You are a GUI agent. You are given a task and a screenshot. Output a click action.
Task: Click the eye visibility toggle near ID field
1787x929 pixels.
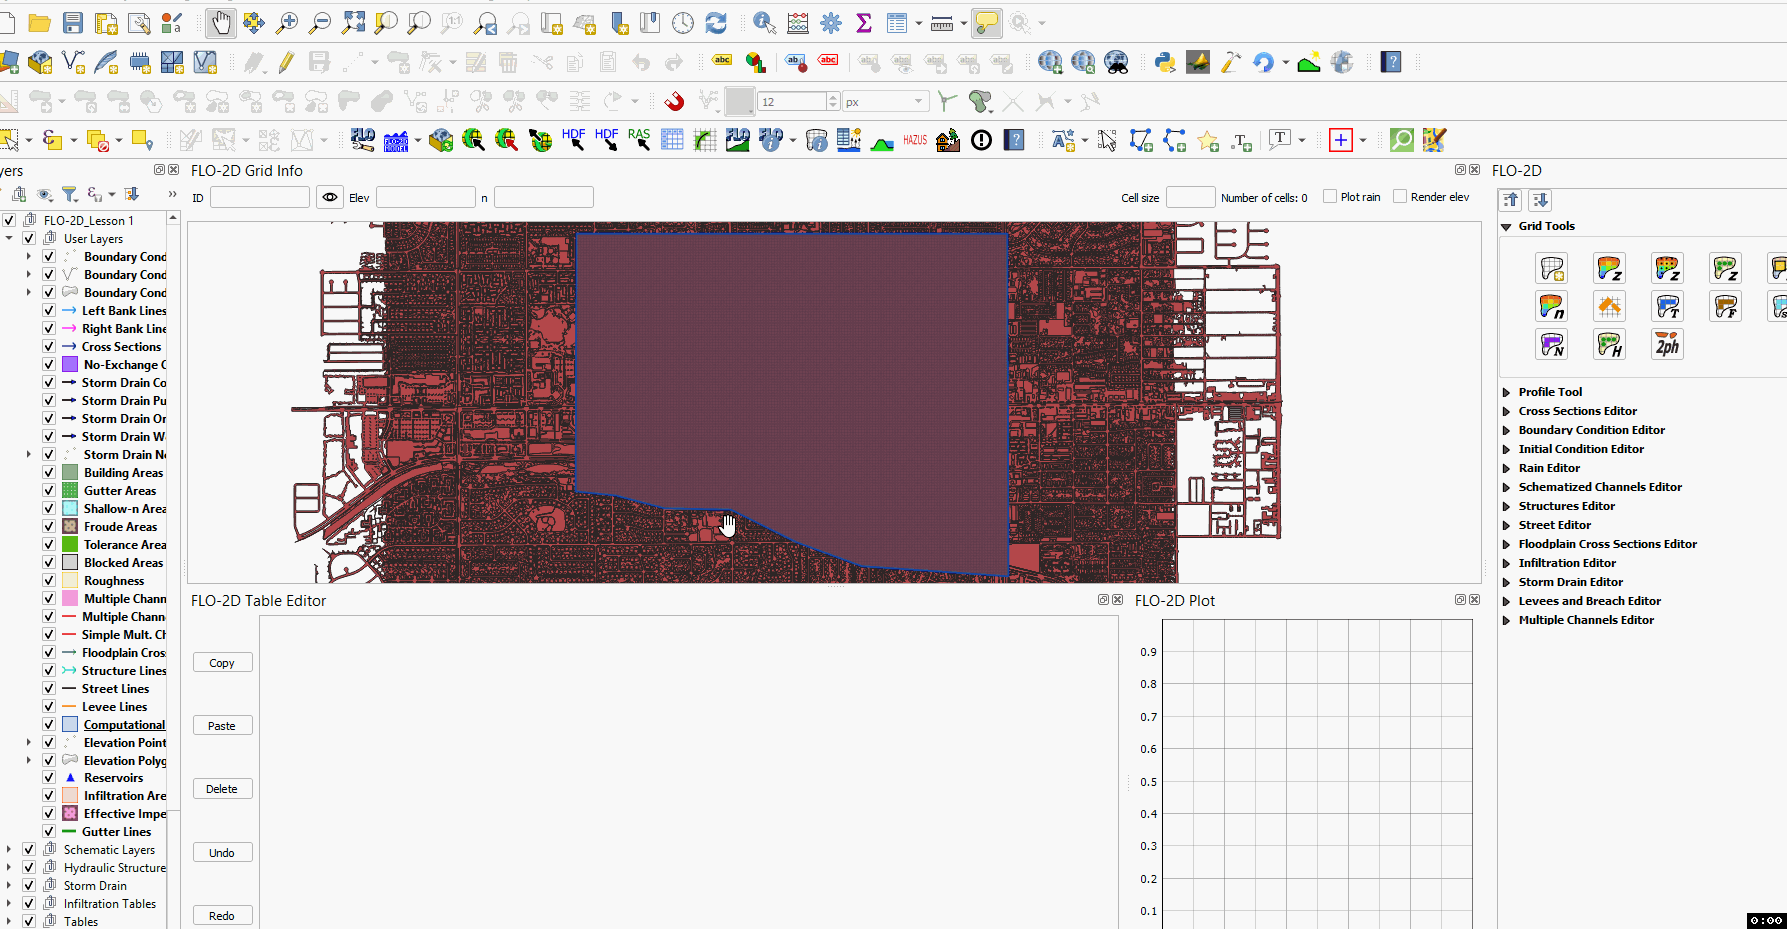coord(329,196)
